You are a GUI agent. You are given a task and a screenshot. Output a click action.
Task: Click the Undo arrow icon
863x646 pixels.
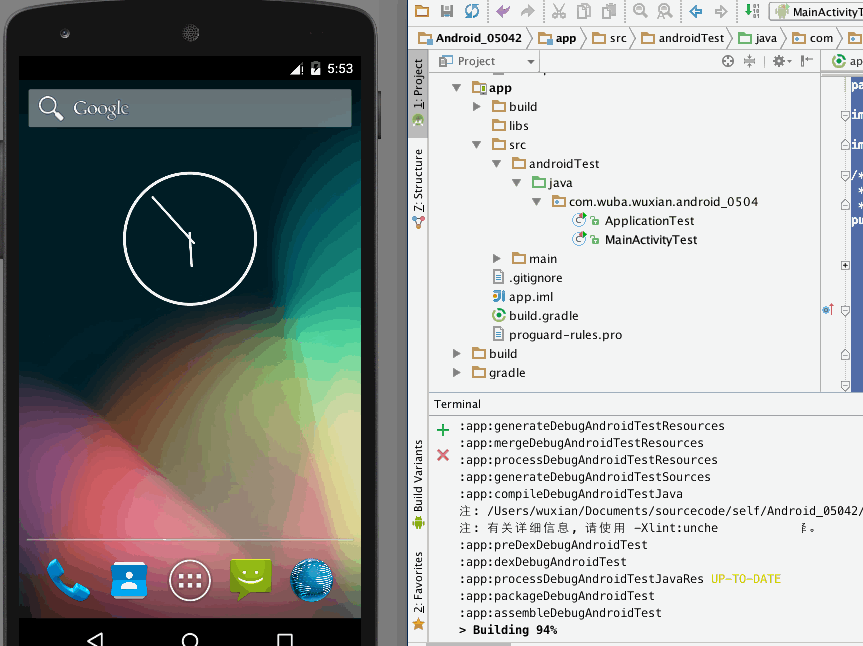click(x=503, y=10)
